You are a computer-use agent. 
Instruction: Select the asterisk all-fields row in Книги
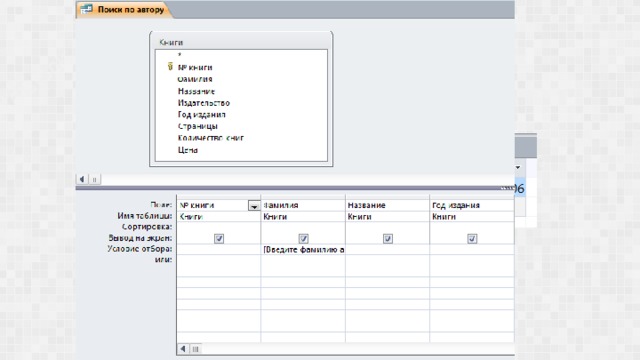point(180,55)
